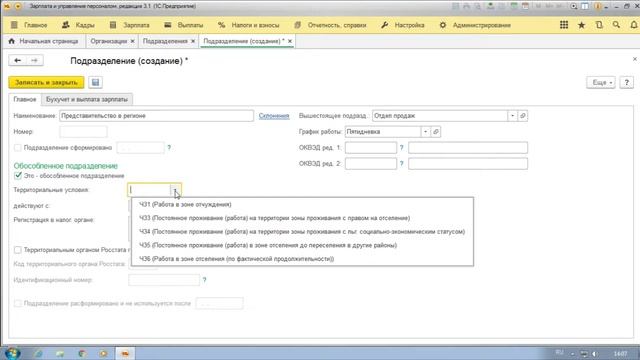Open the functions grid menu icon
This screenshot has height=360, width=640.
pos(564,25)
